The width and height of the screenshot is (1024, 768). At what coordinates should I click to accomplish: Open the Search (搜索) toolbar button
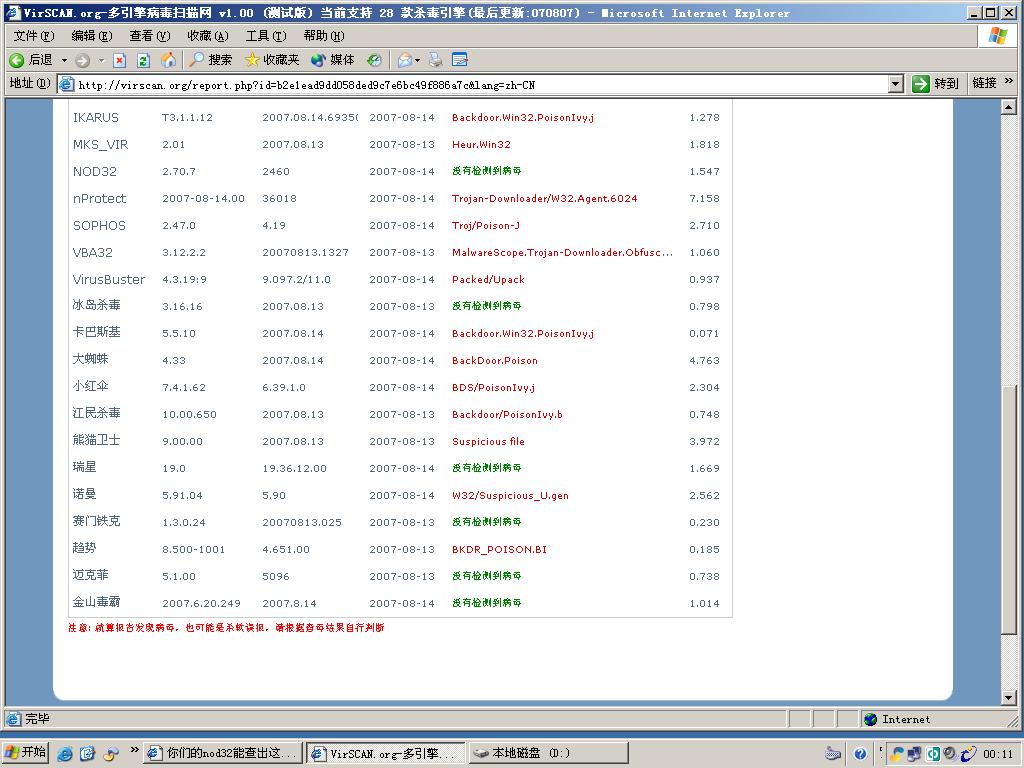point(210,60)
